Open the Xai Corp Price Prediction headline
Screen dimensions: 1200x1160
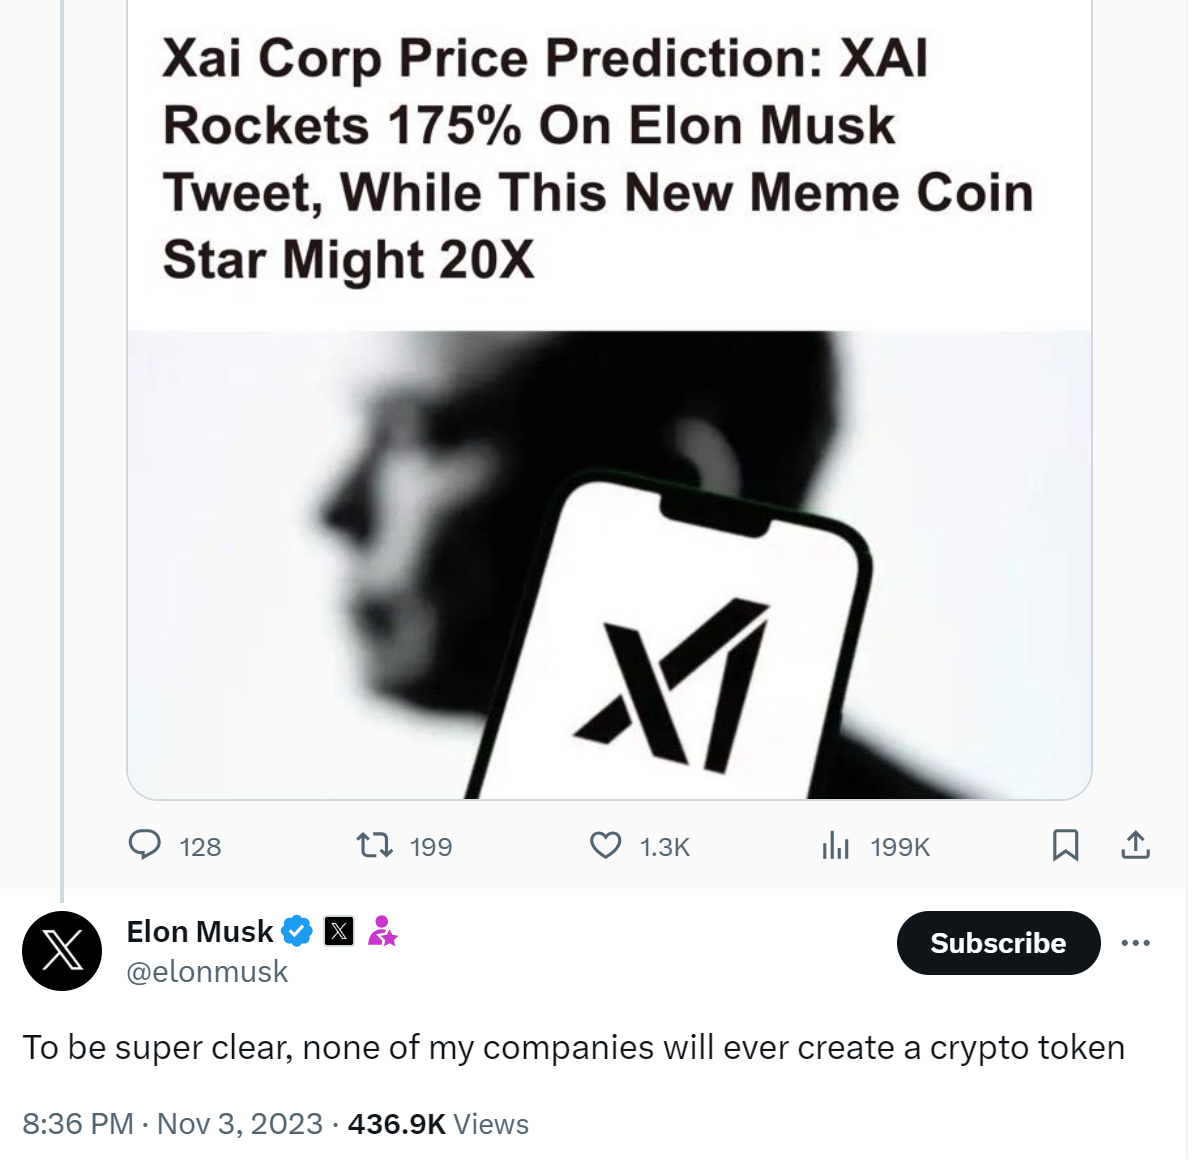coord(597,158)
